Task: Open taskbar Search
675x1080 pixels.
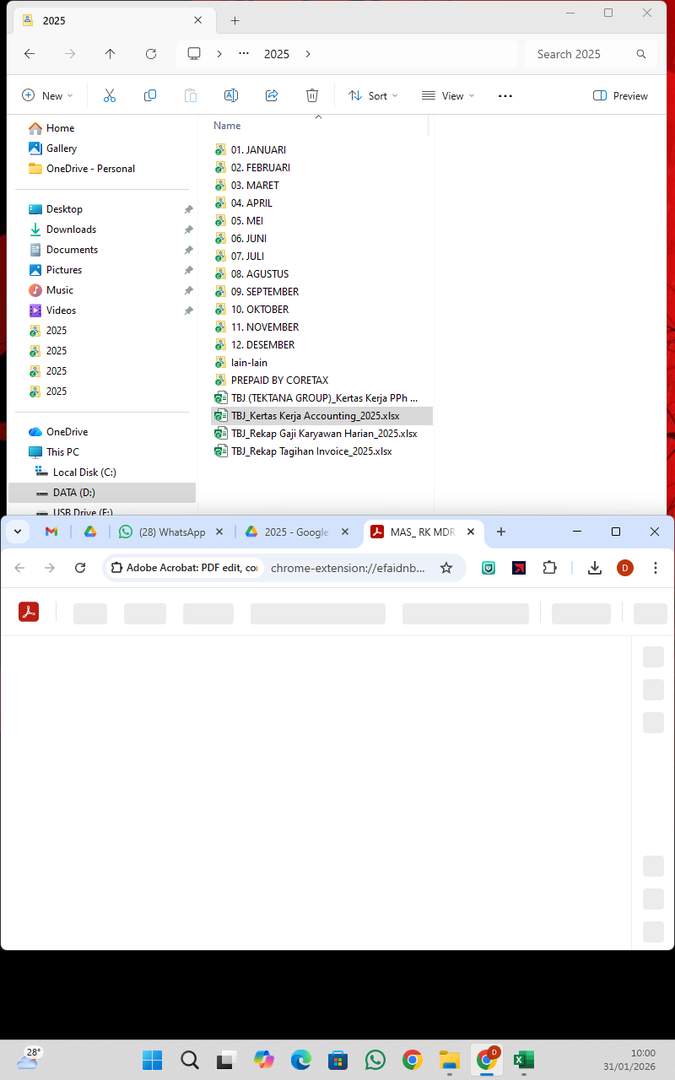Action: click(189, 1059)
